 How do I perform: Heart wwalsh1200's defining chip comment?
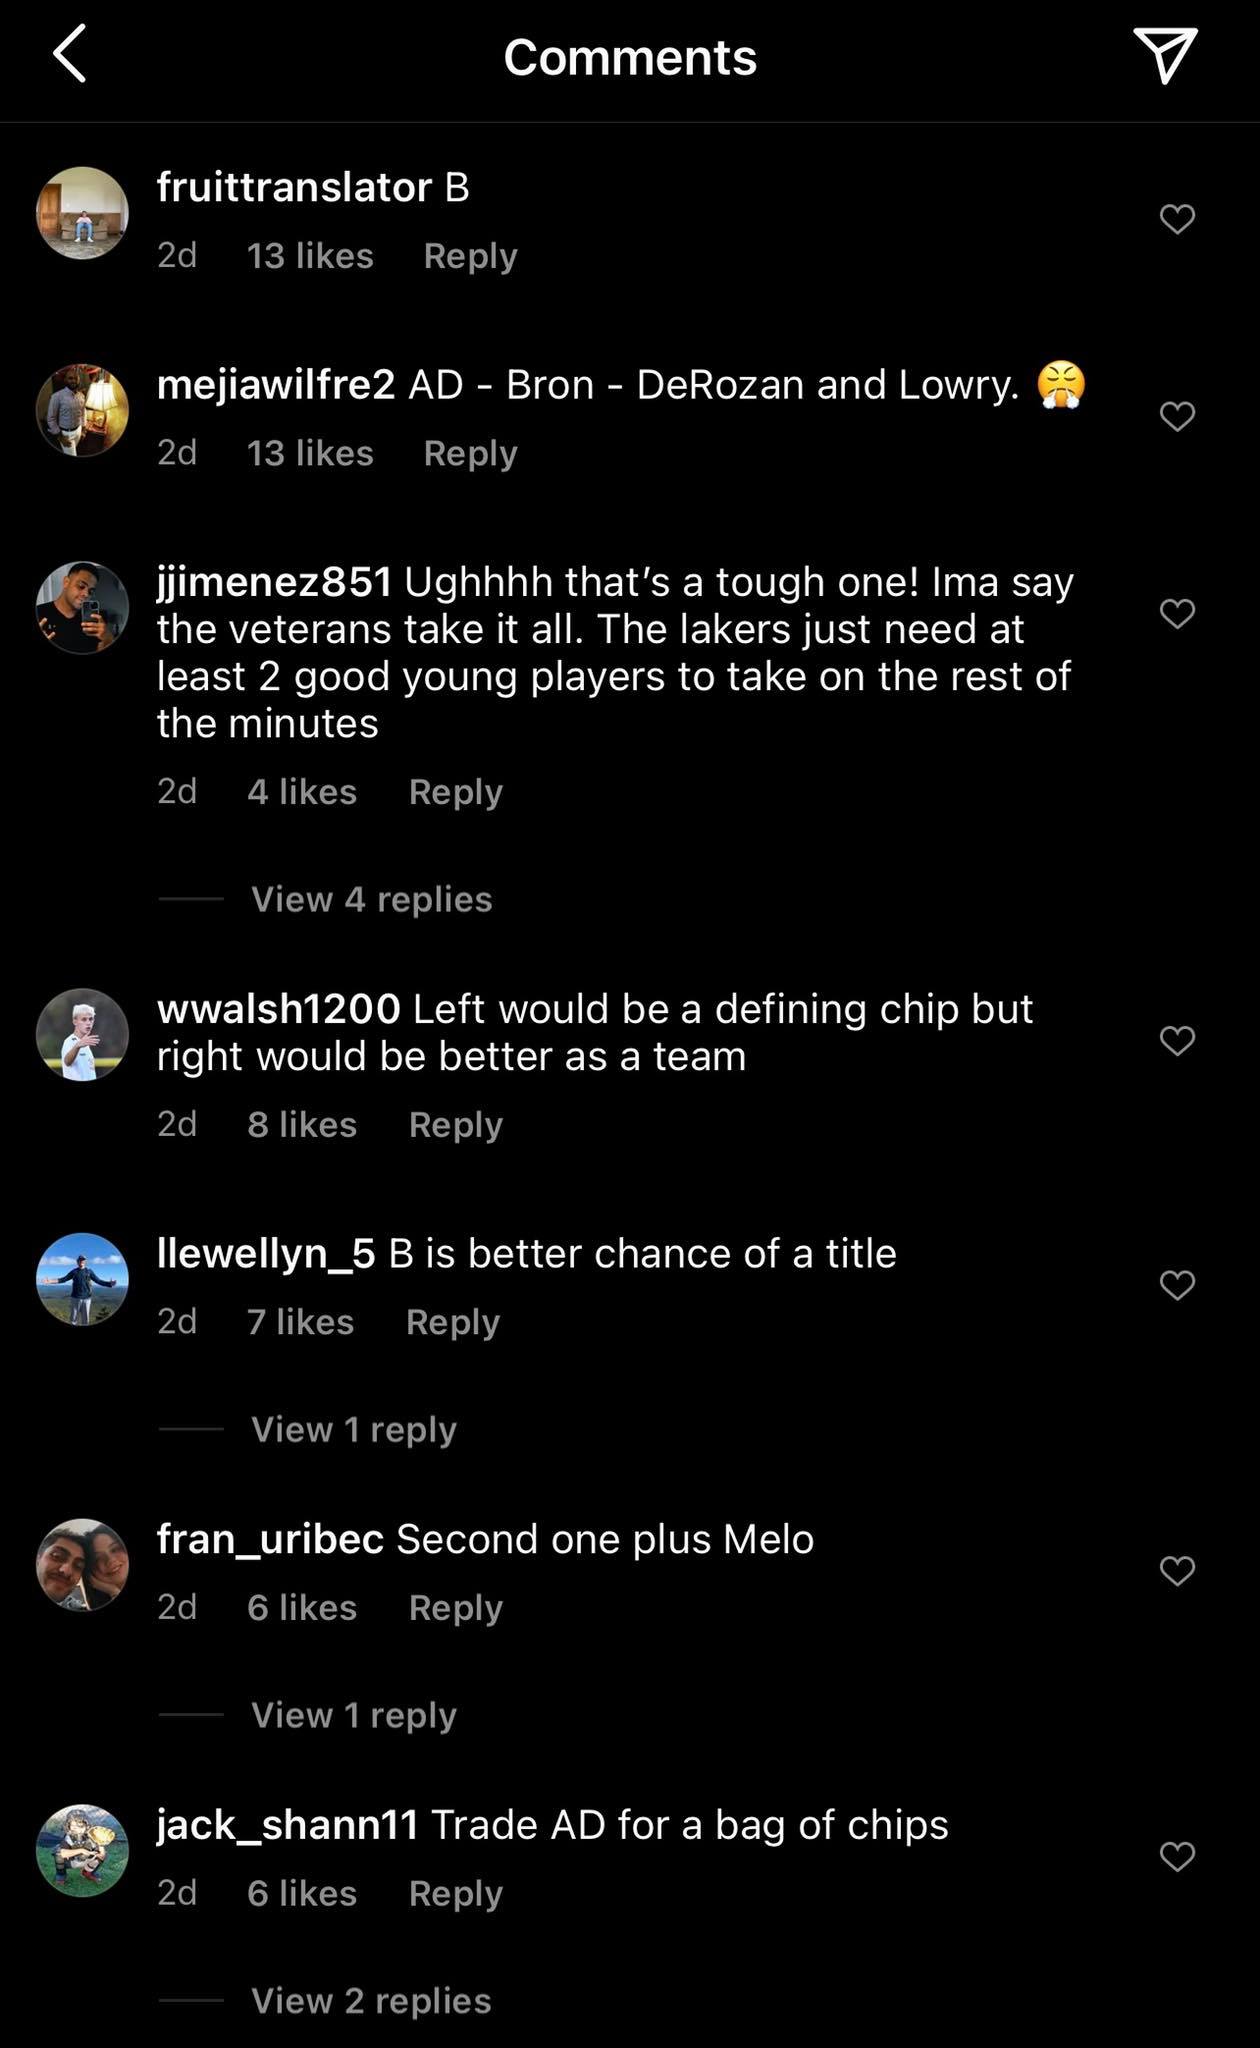[x=1176, y=1042]
